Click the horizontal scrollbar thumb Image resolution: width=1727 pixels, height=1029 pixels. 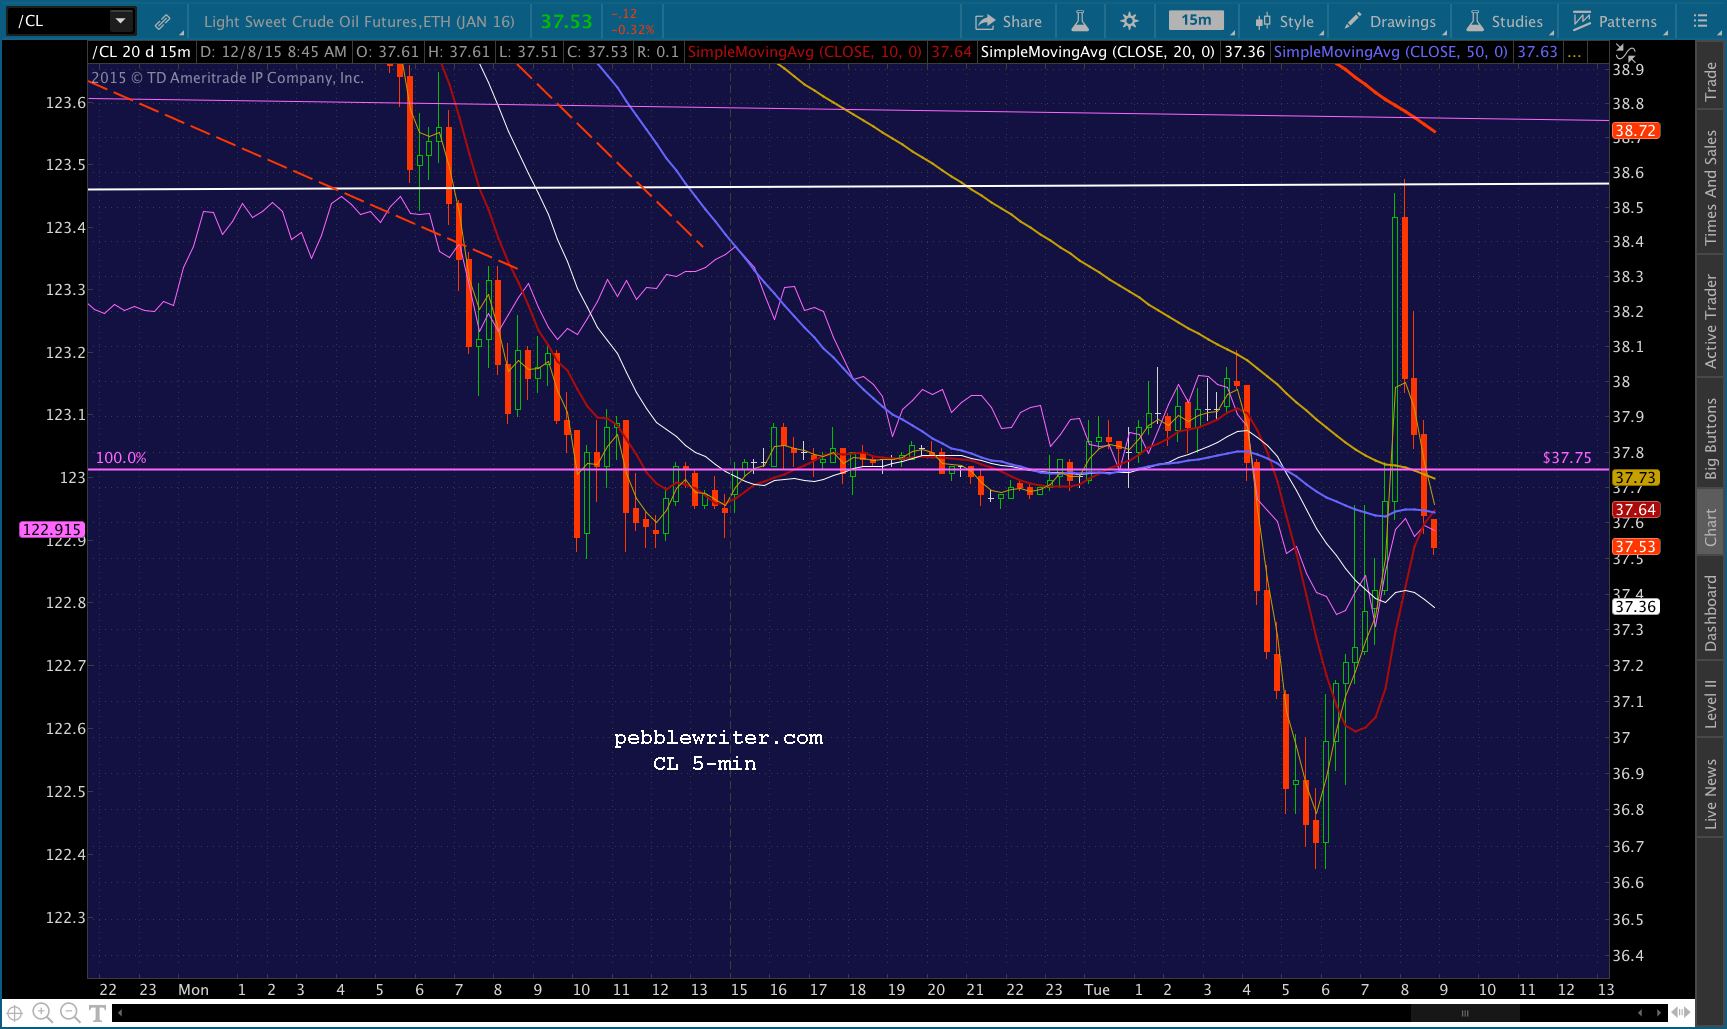[1465, 1013]
